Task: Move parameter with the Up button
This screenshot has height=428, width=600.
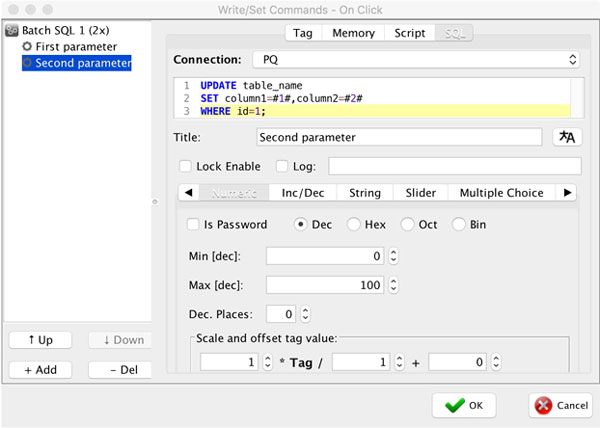Action: coord(41,340)
